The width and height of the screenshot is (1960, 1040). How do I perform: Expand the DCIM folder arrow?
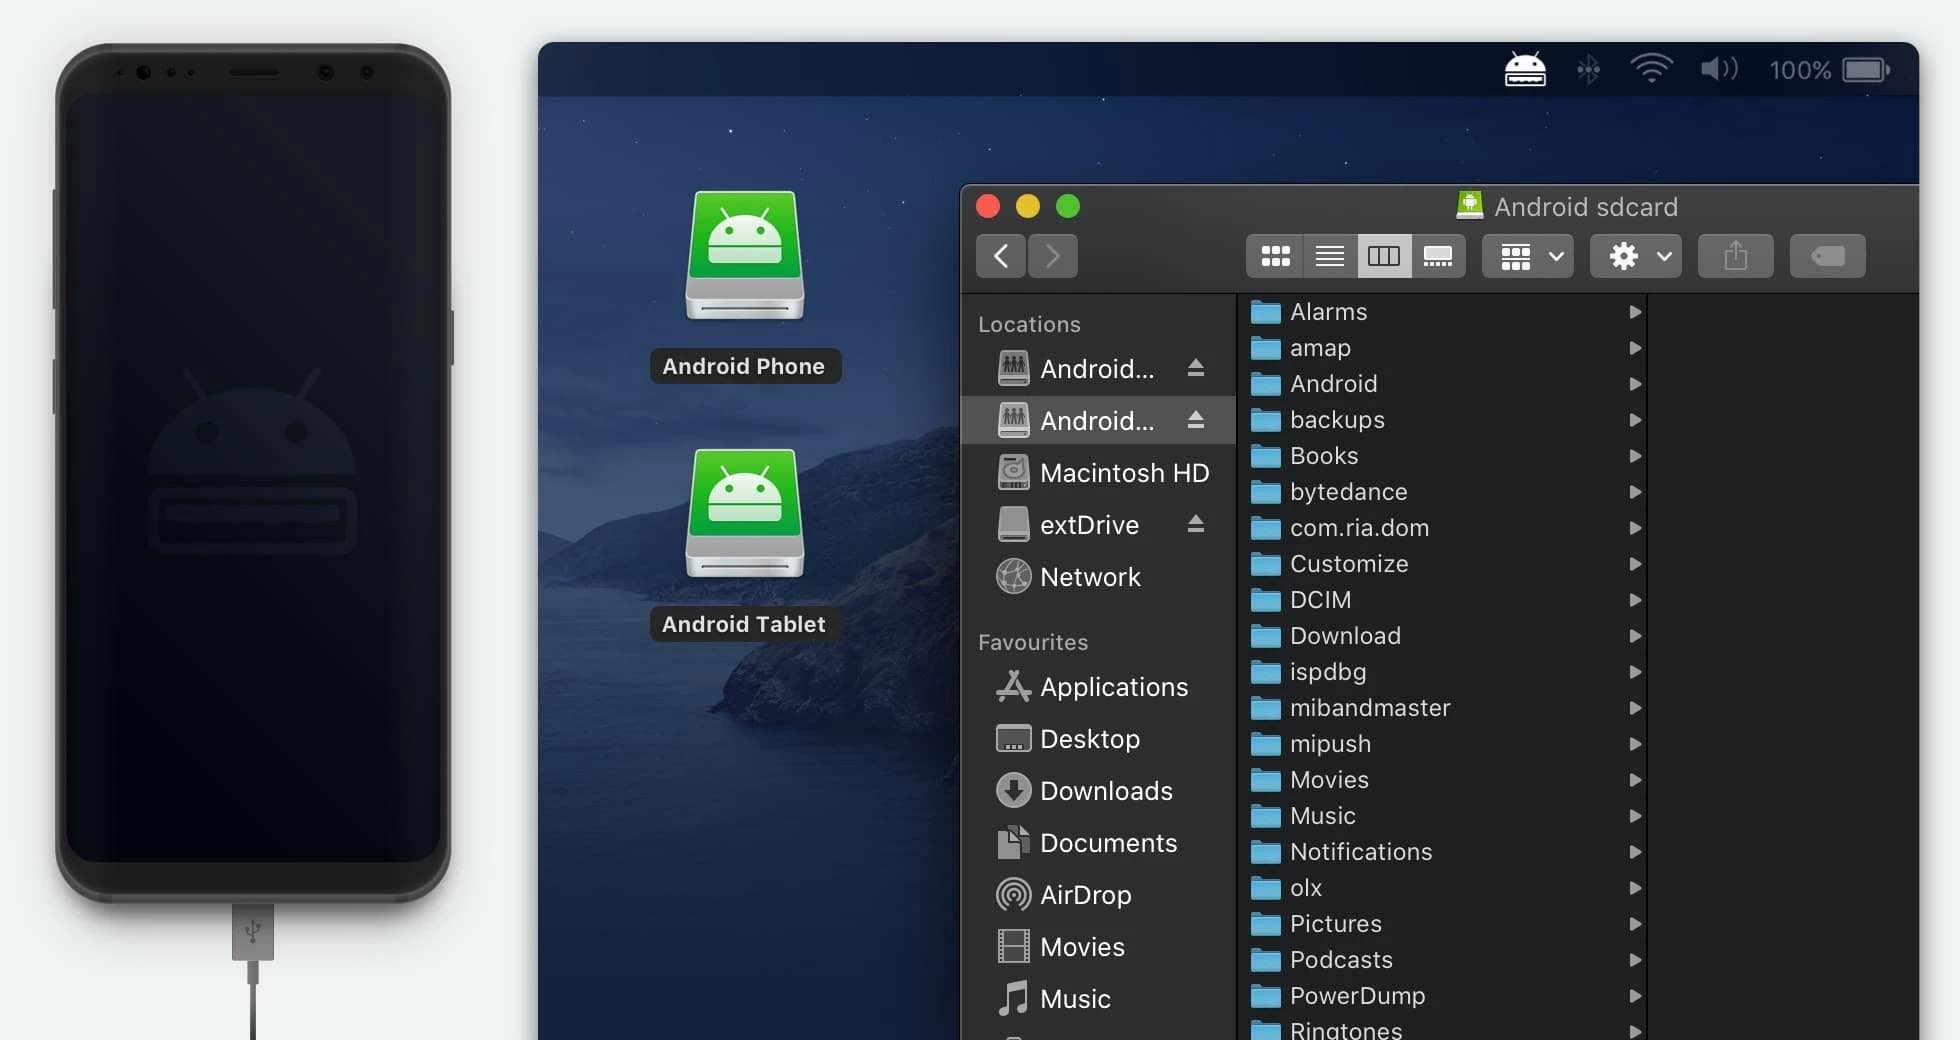click(1635, 600)
